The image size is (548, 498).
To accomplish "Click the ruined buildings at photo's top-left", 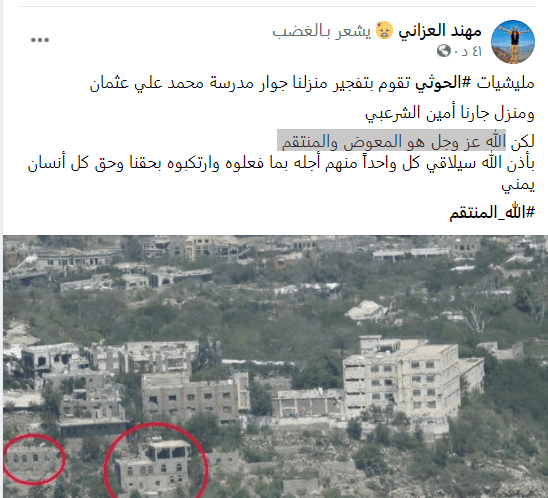I will coord(61,260).
